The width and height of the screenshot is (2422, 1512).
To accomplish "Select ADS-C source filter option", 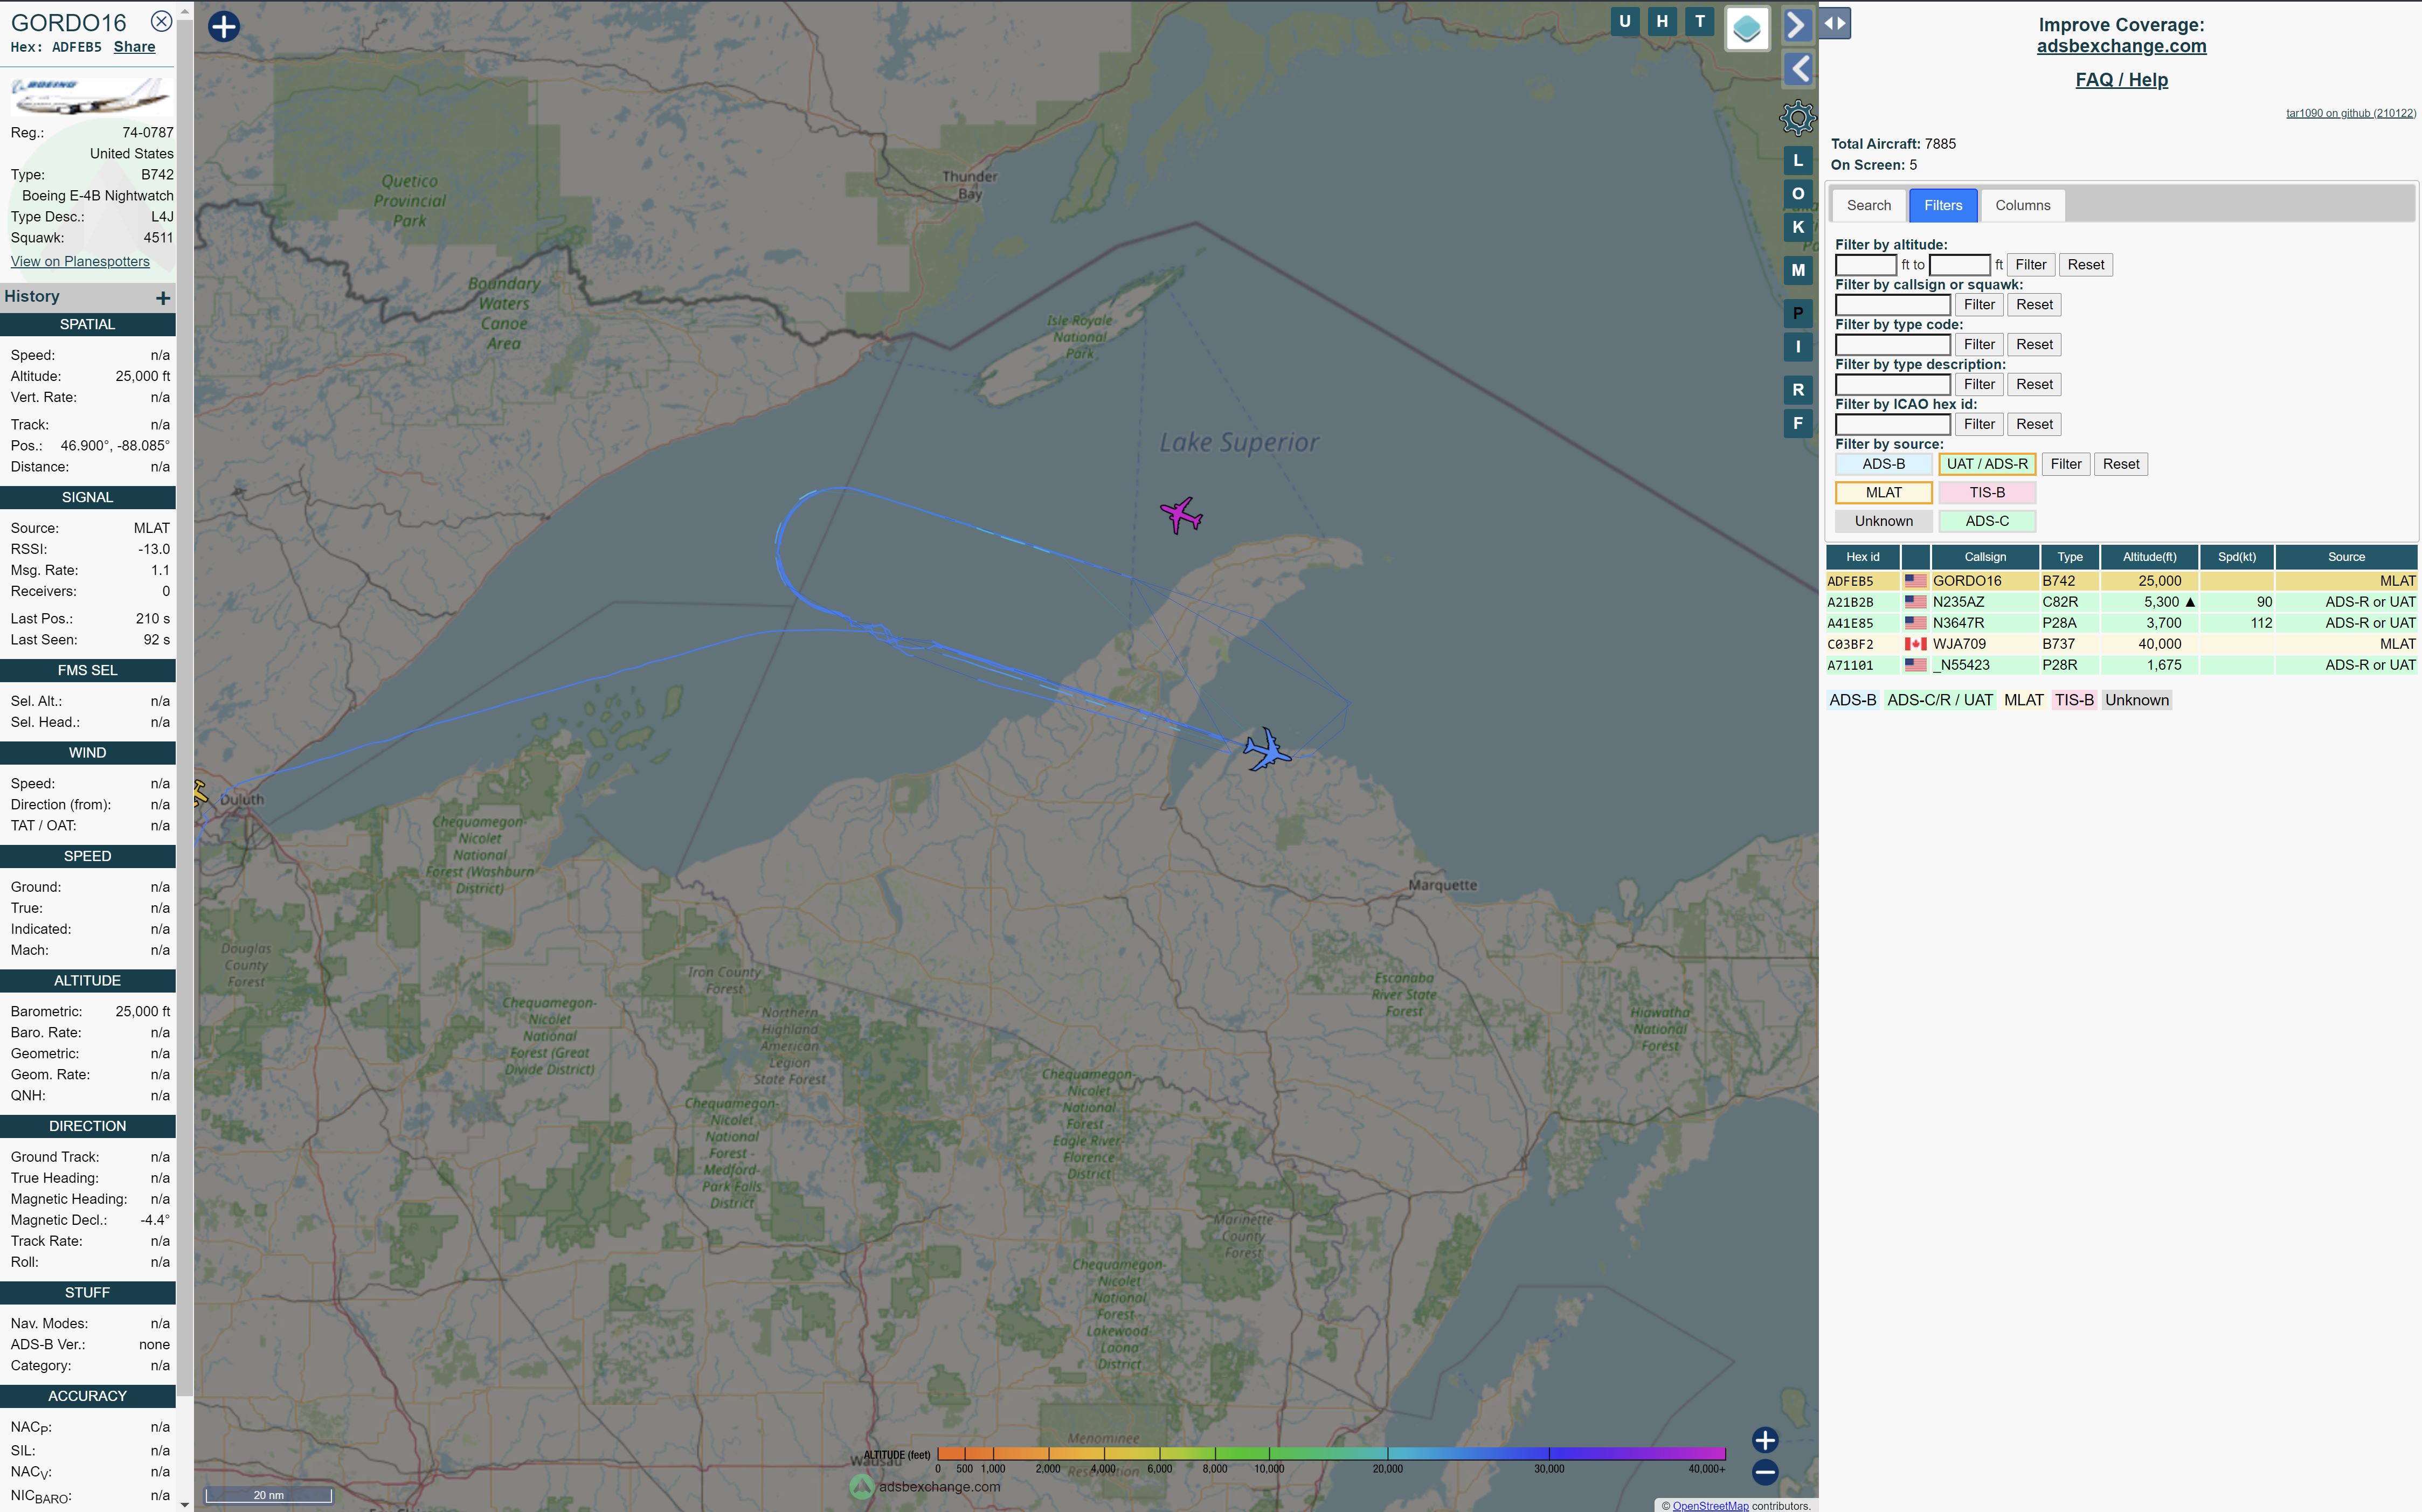I will [1986, 521].
